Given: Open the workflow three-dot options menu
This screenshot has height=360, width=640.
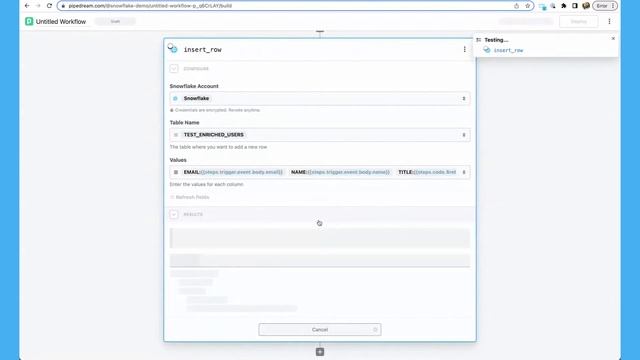Looking at the screenshot, I should click(609, 21).
